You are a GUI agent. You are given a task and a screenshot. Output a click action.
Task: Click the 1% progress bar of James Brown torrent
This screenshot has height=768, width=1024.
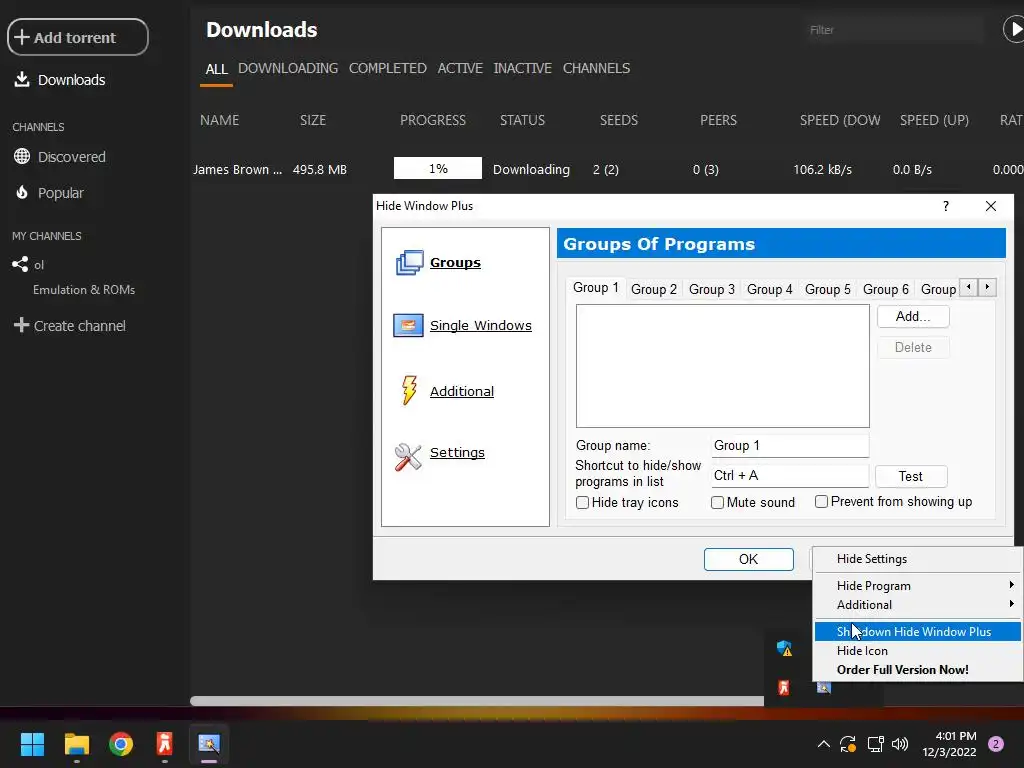(x=438, y=168)
